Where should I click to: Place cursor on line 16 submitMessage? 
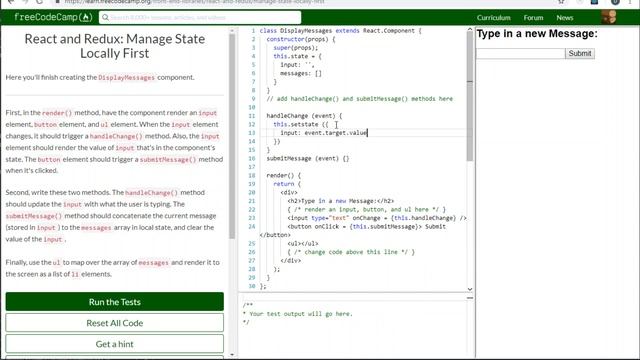(308, 158)
